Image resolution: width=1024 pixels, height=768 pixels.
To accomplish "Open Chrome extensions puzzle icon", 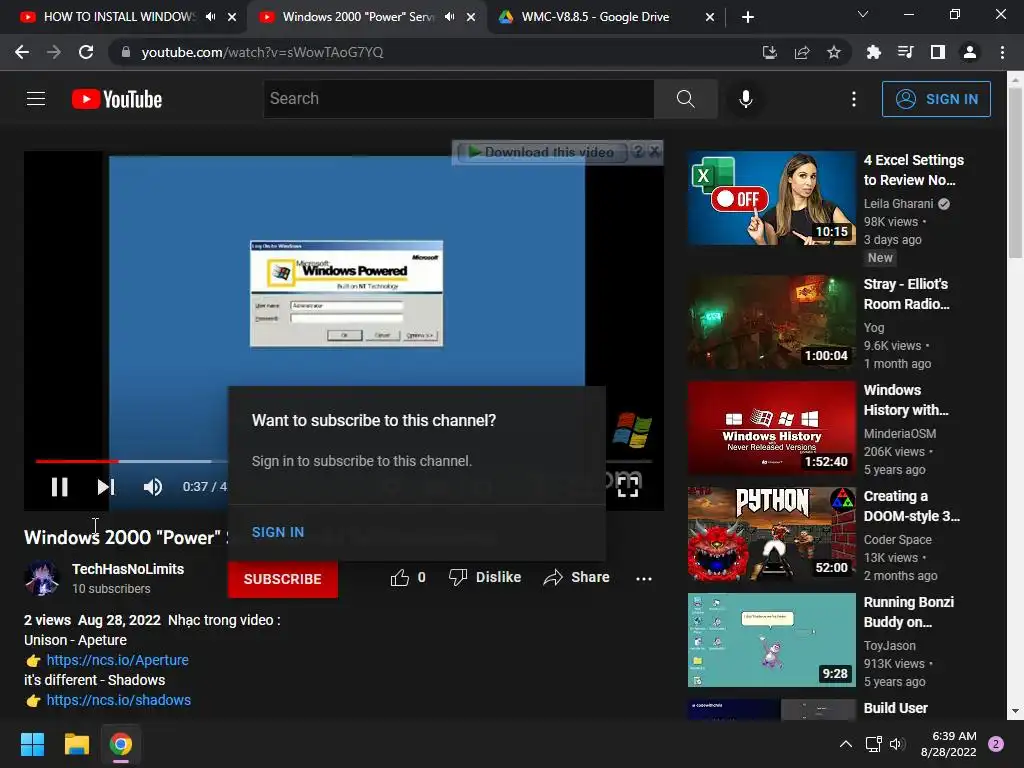I will click(x=873, y=52).
